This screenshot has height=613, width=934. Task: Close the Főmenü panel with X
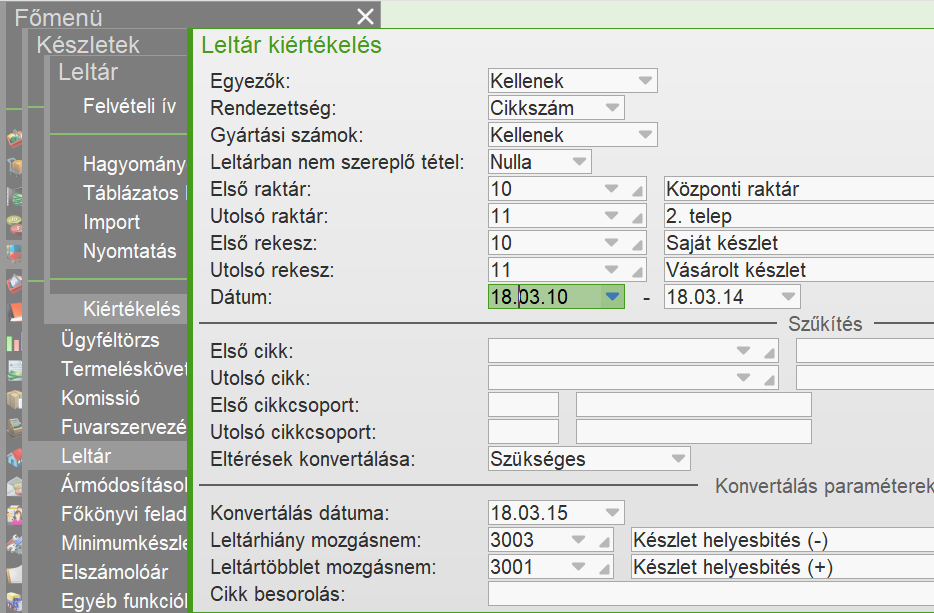point(365,16)
